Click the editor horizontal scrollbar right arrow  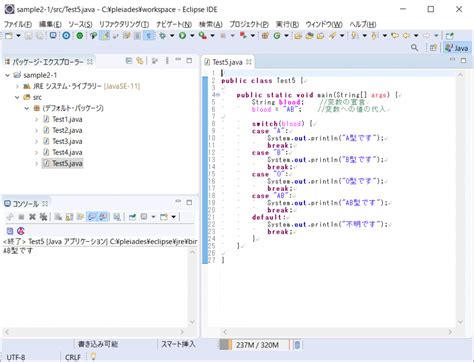tap(450, 332)
